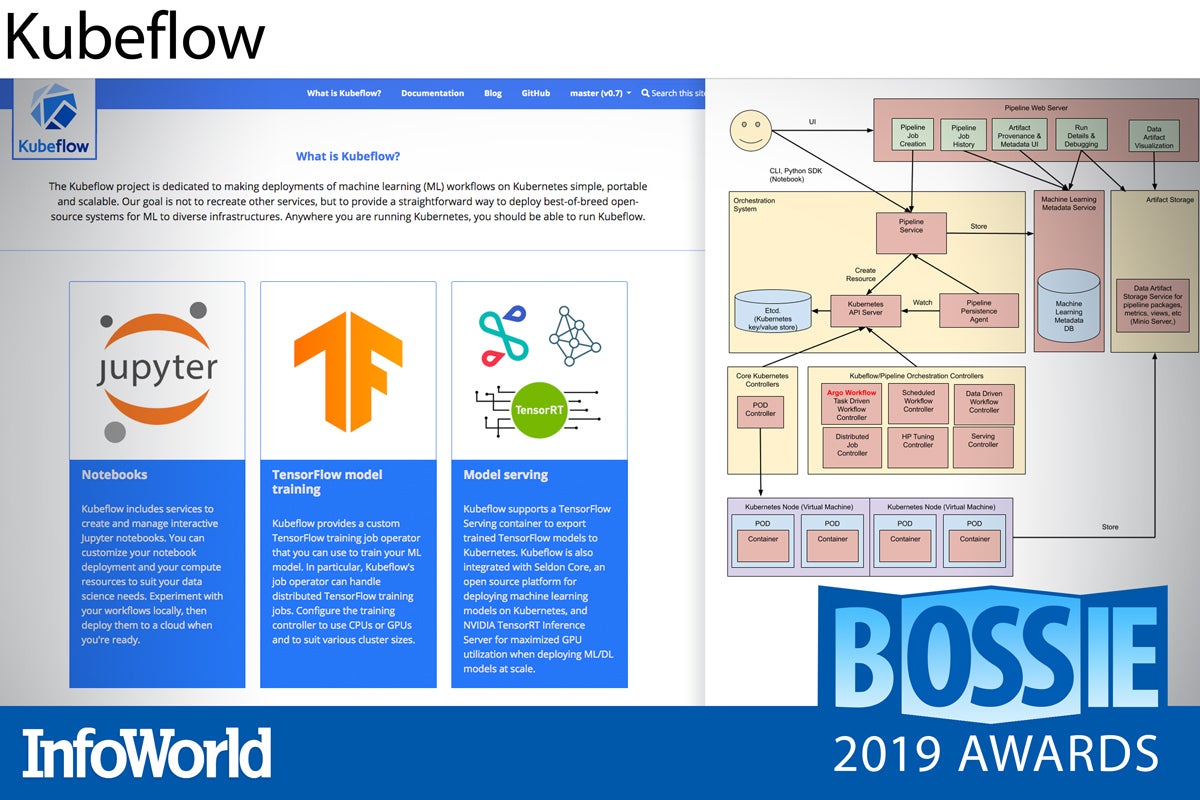Click the large Kubeflow title at top

135,37
